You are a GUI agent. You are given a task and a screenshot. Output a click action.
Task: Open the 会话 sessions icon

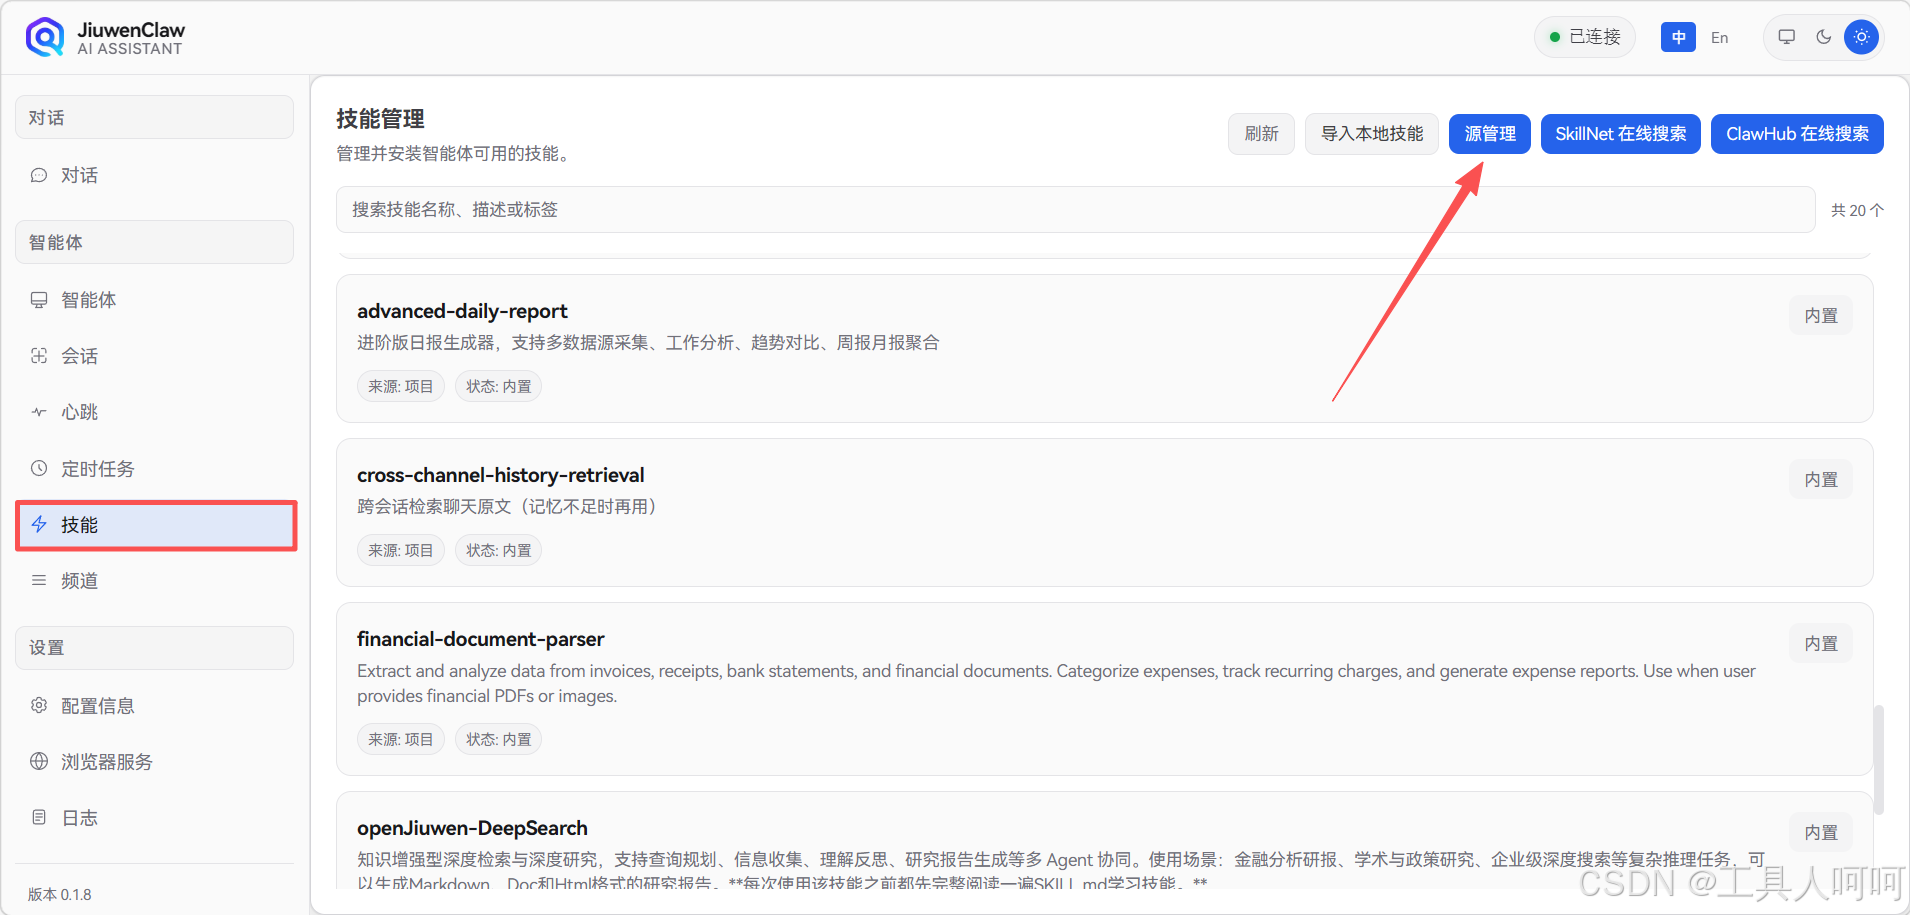click(39, 356)
